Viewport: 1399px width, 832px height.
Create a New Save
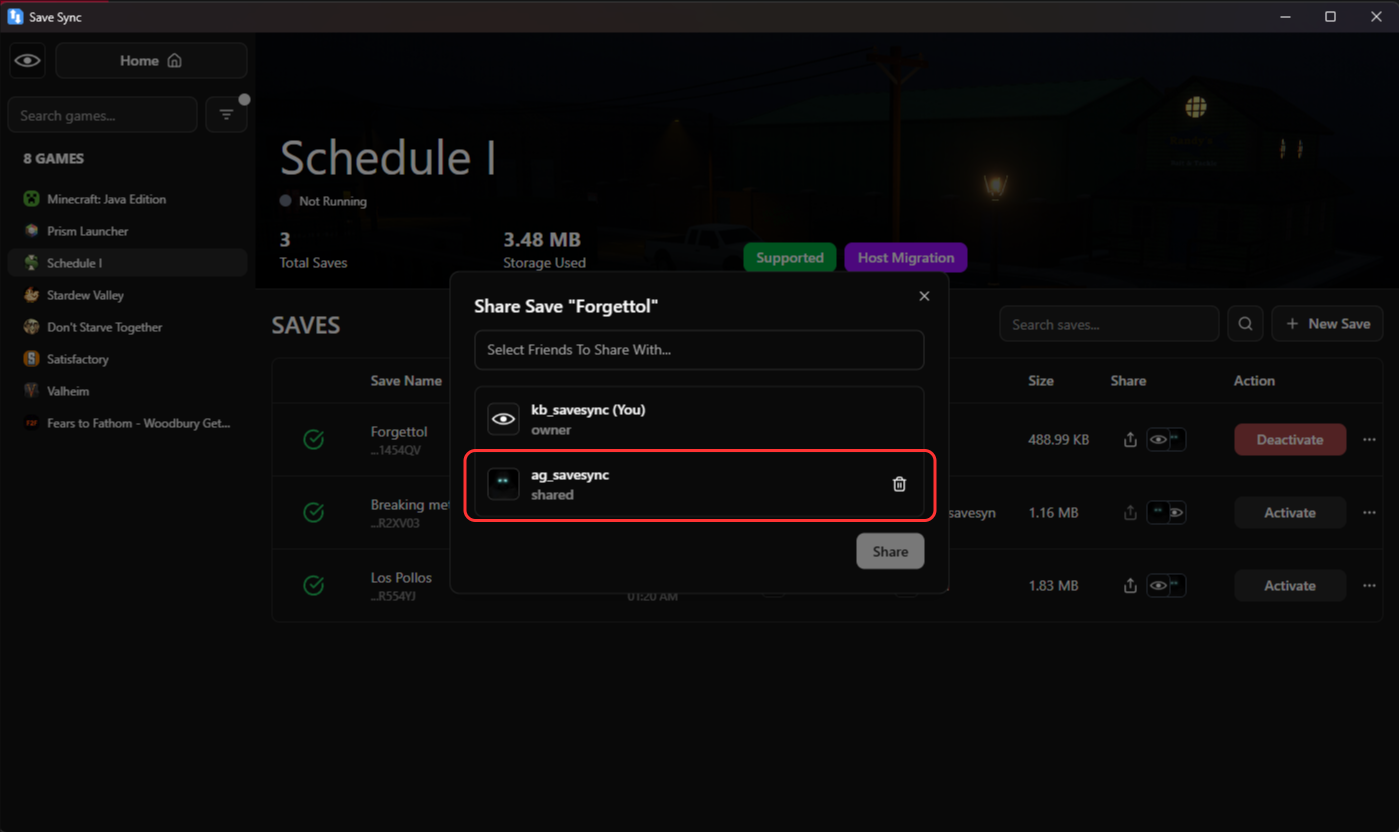point(1328,324)
